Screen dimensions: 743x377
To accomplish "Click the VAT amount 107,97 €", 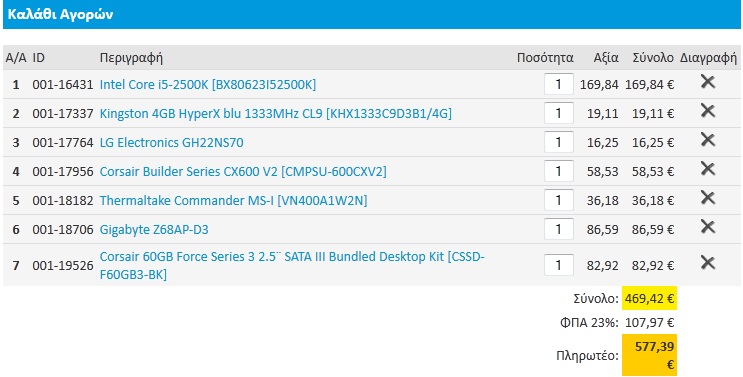I will click(x=650, y=323).
